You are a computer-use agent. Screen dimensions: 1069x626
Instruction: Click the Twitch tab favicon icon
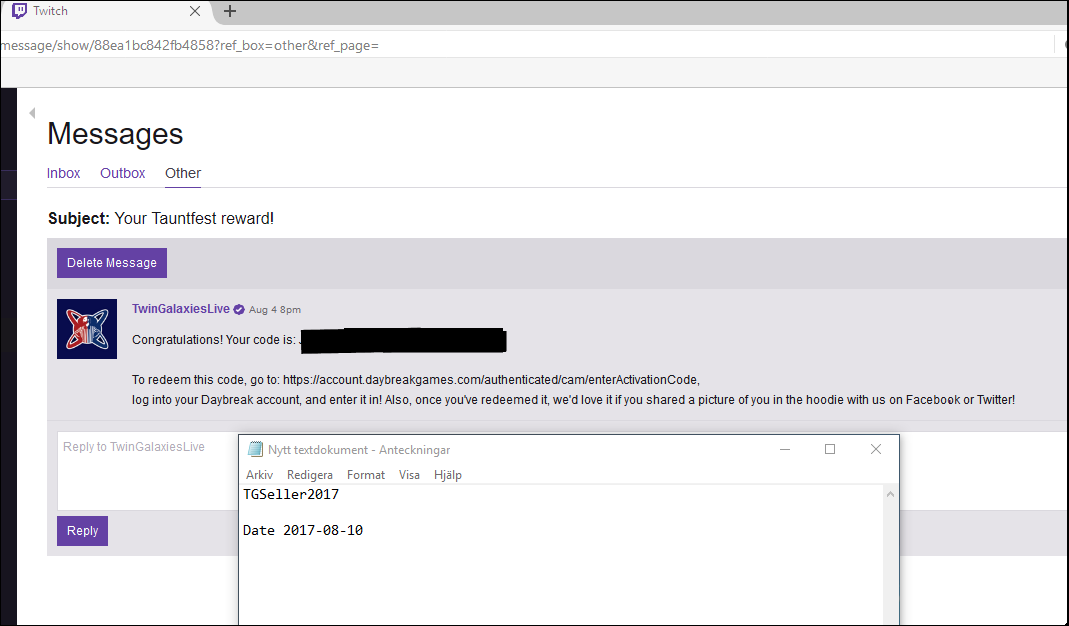pos(20,11)
